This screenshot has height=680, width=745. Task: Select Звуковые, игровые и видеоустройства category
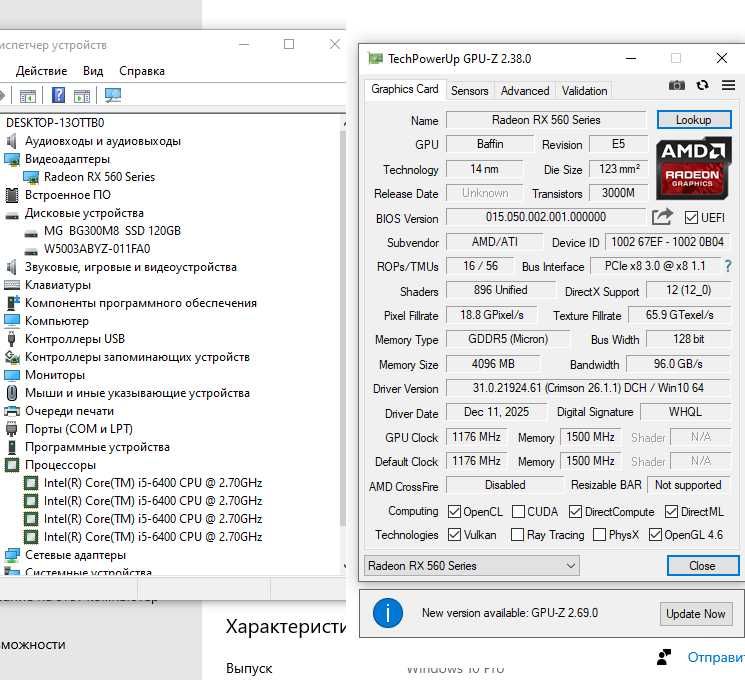pos(131,267)
